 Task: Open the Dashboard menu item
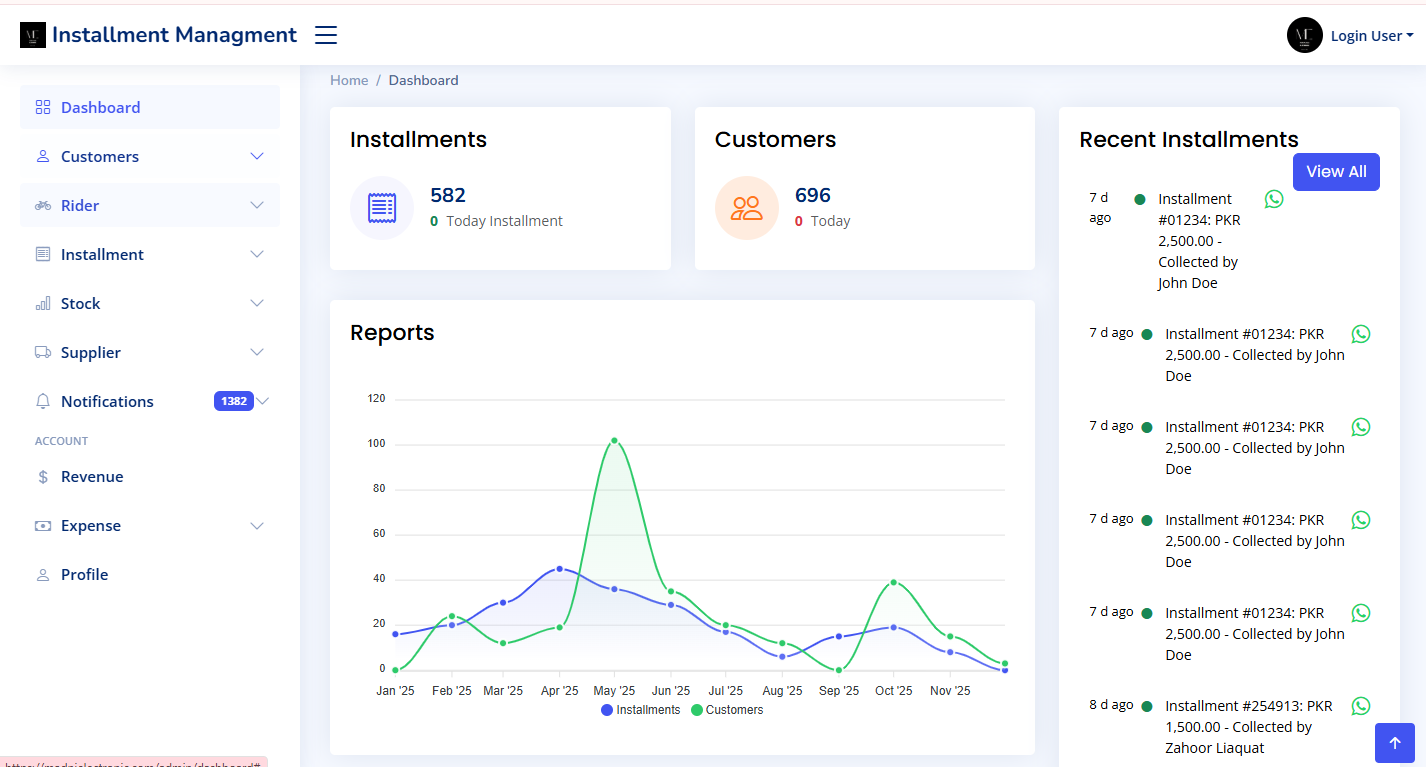coord(100,107)
